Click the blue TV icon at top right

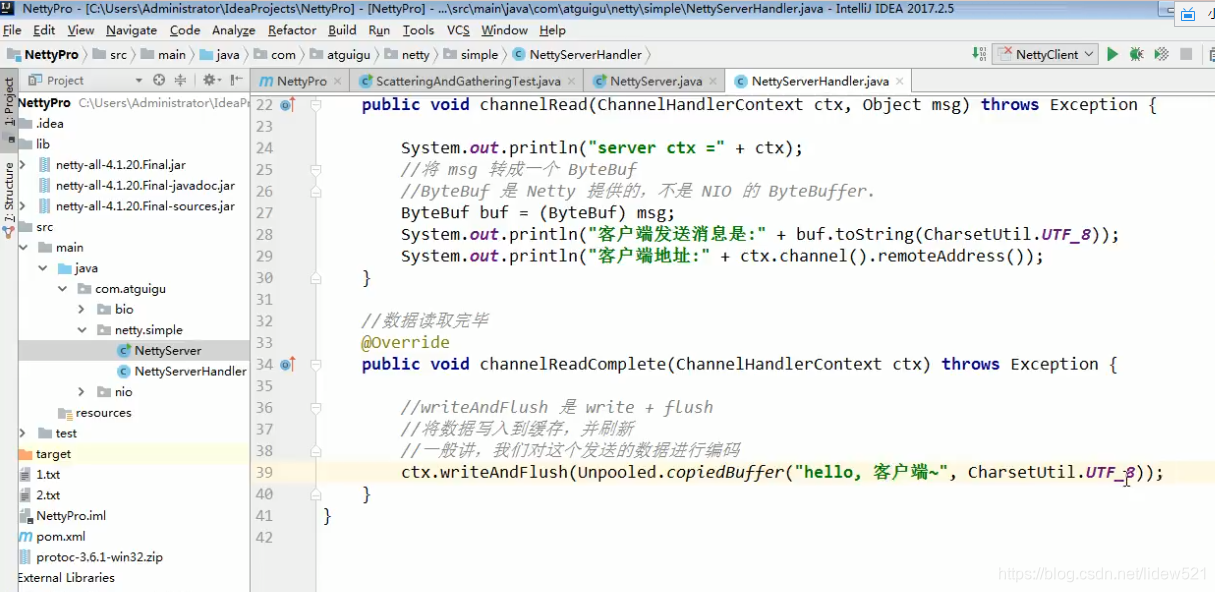pos(1188,14)
